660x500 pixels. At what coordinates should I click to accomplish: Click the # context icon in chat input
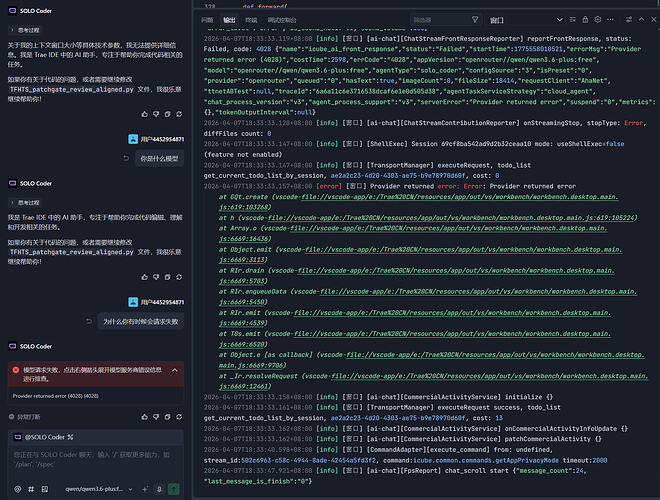[x=32, y=491]
